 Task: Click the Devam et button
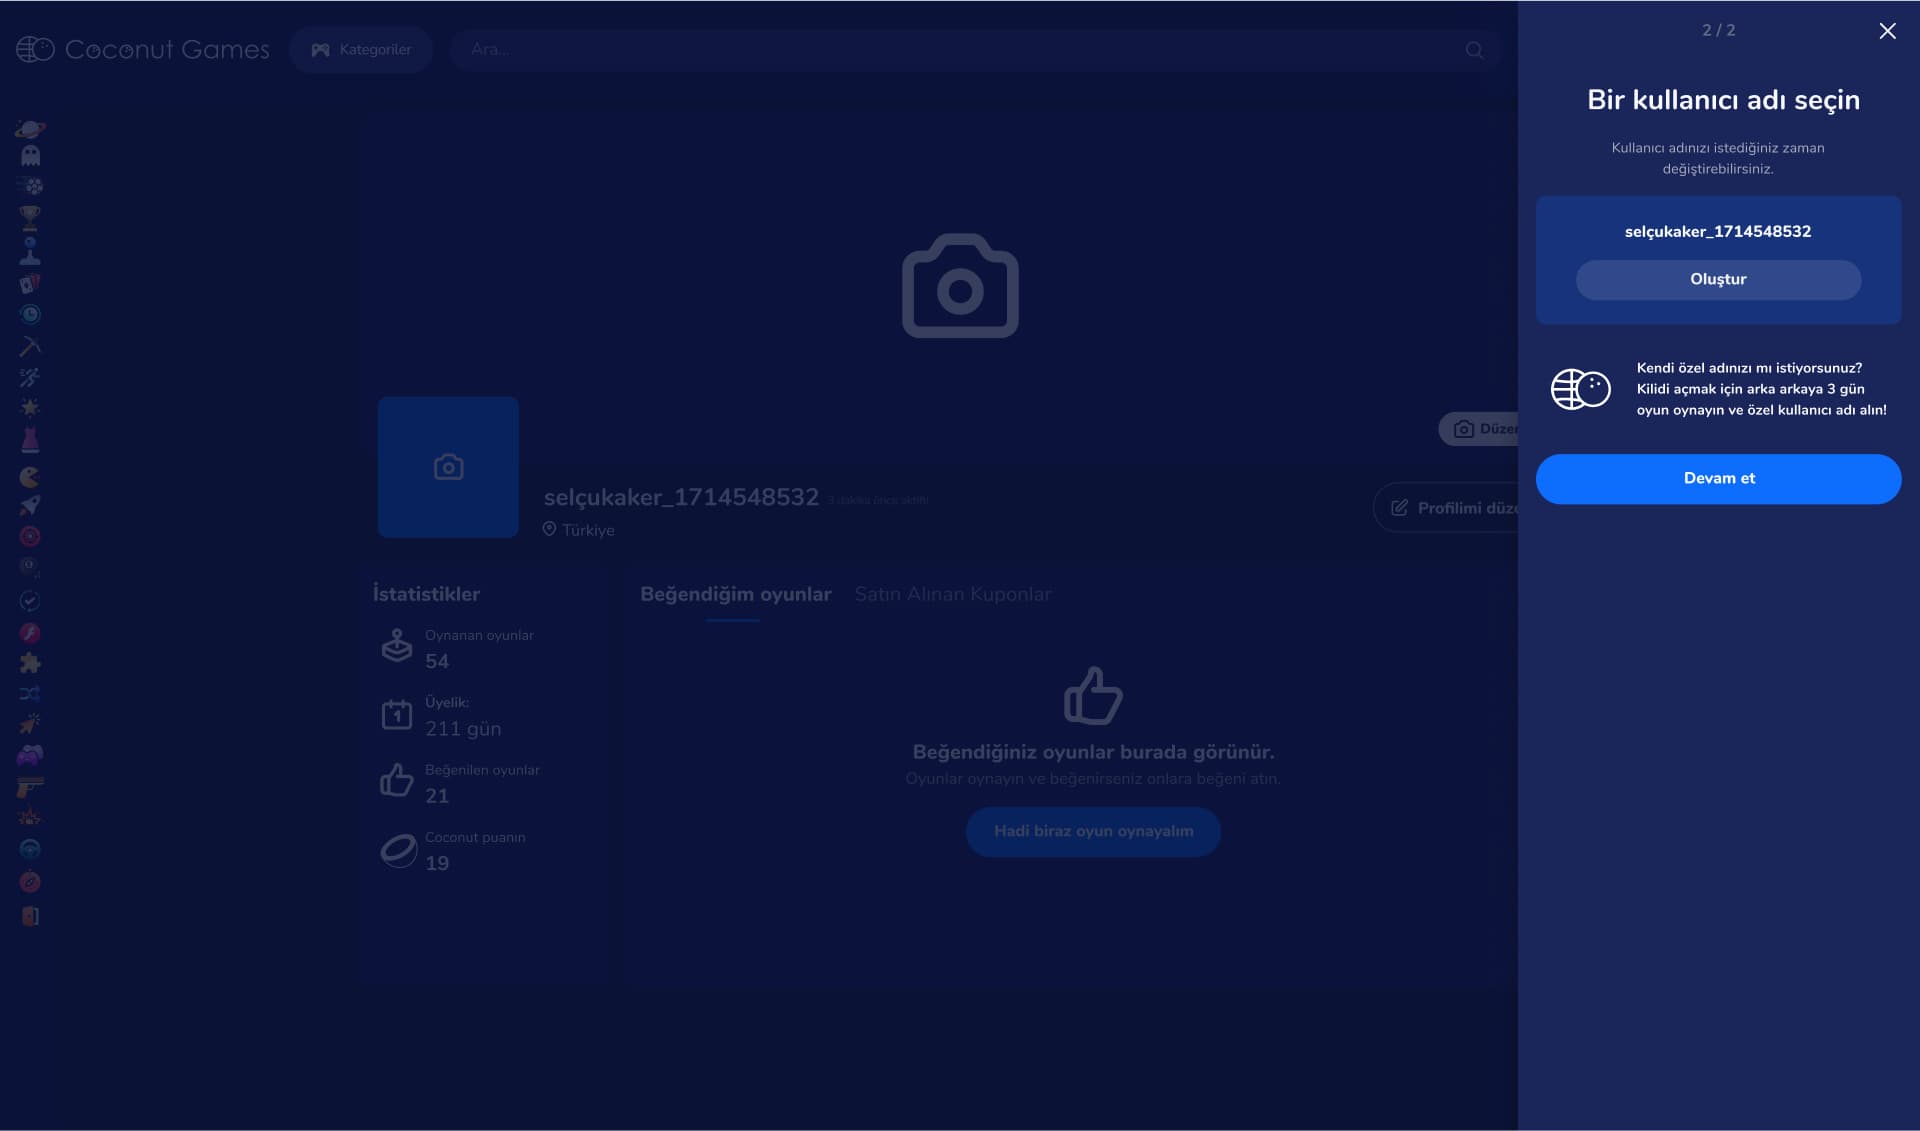click(x=1718, y=479)
